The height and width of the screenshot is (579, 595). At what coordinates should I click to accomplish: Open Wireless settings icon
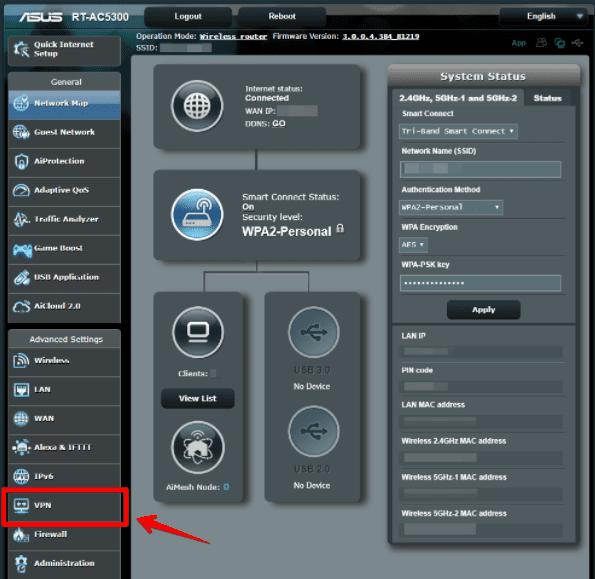pos(21,360)
